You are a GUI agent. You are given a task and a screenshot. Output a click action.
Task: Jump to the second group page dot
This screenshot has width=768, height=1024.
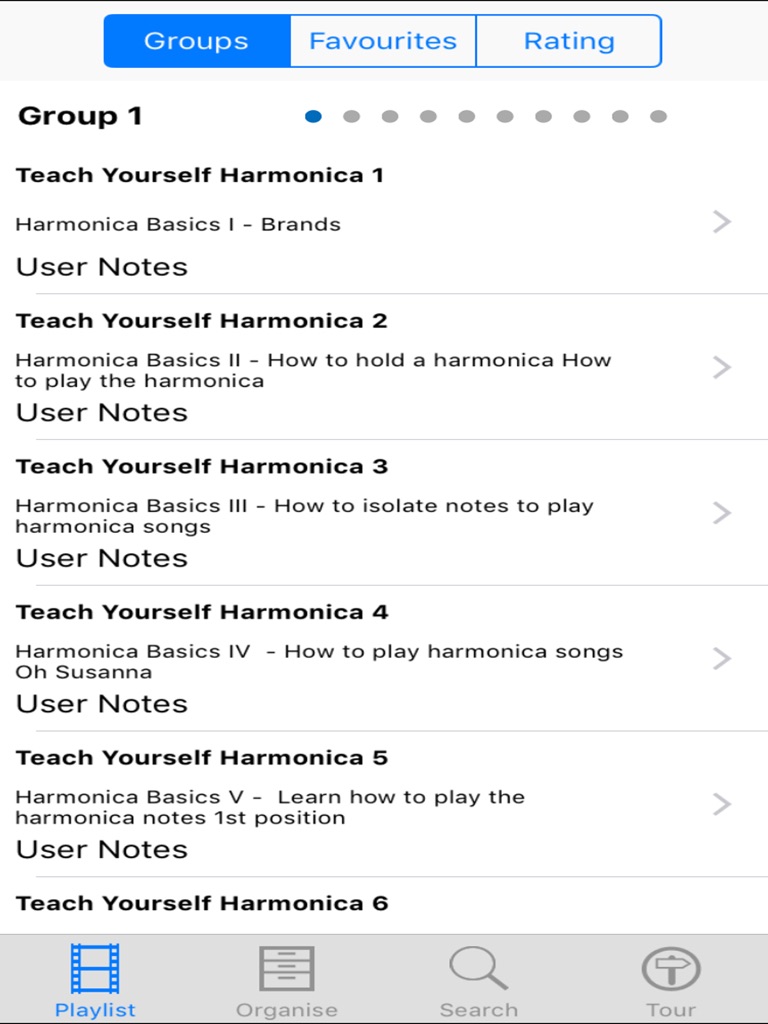[351, 116]
